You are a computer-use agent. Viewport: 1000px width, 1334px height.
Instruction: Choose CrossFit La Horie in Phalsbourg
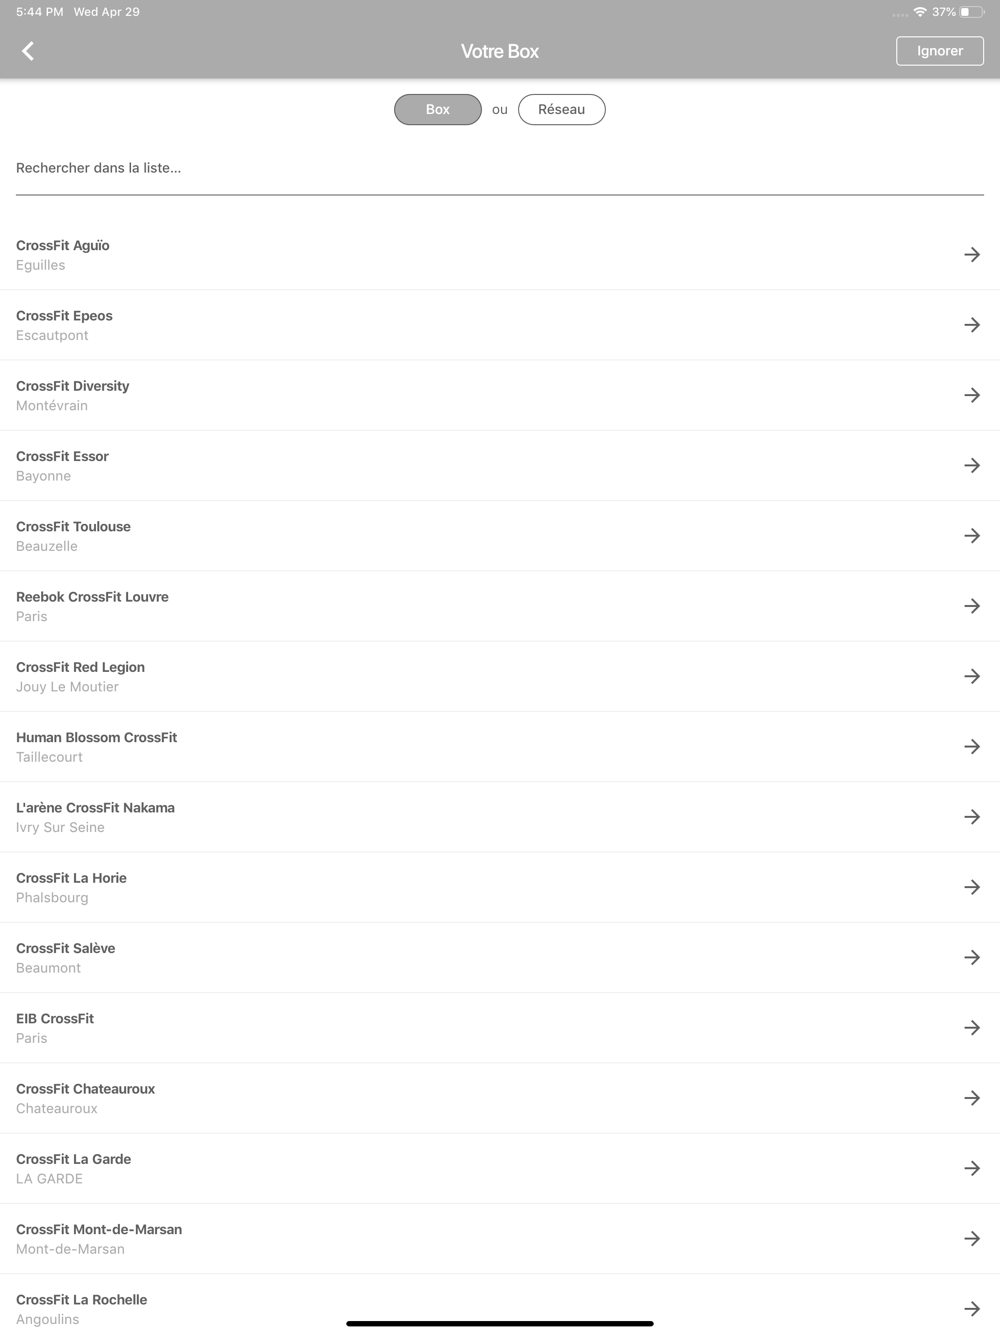pyautogui.click(x=500, y=888)
